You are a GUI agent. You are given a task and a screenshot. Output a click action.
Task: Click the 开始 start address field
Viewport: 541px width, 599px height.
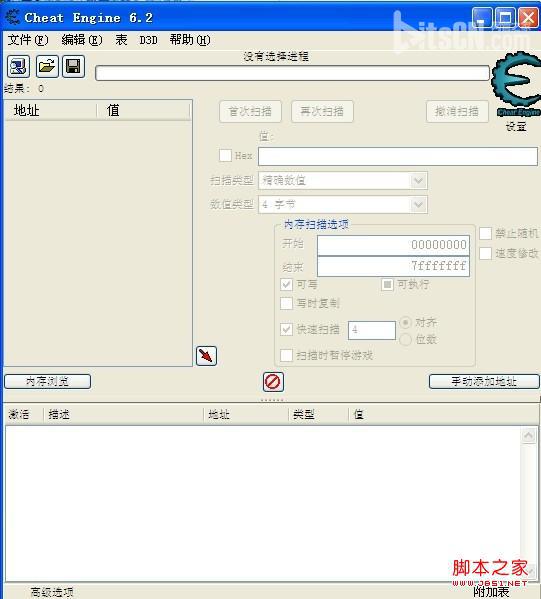pos(393,245)
